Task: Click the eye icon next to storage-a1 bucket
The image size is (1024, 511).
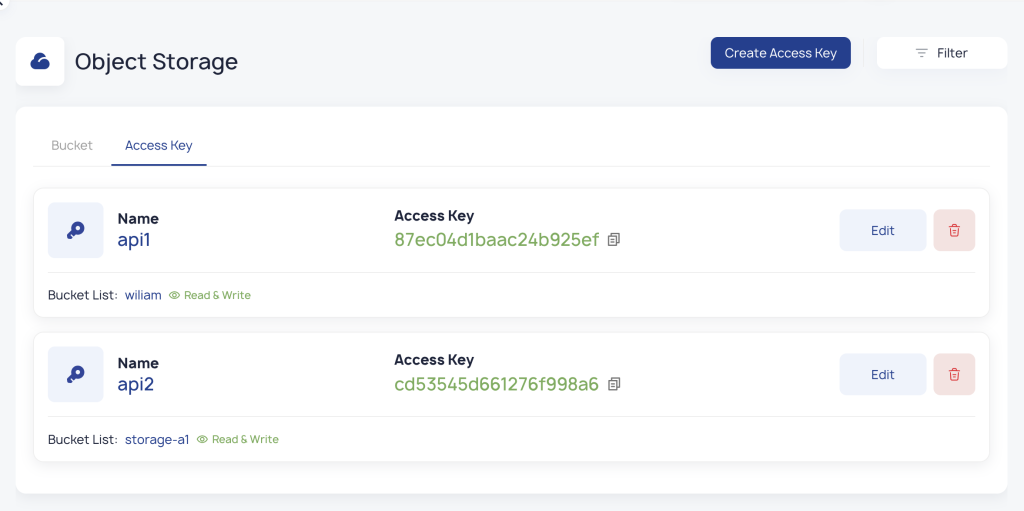Action: coord(202,440)
